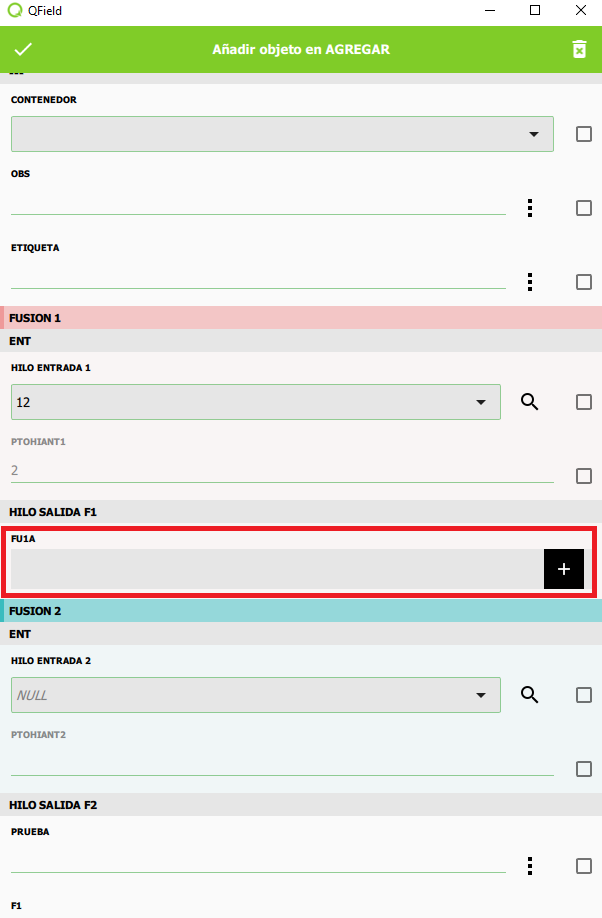Open the OBS field three-dot menu
The width and height of the screenshot is (602, 918).
(530, 208)
